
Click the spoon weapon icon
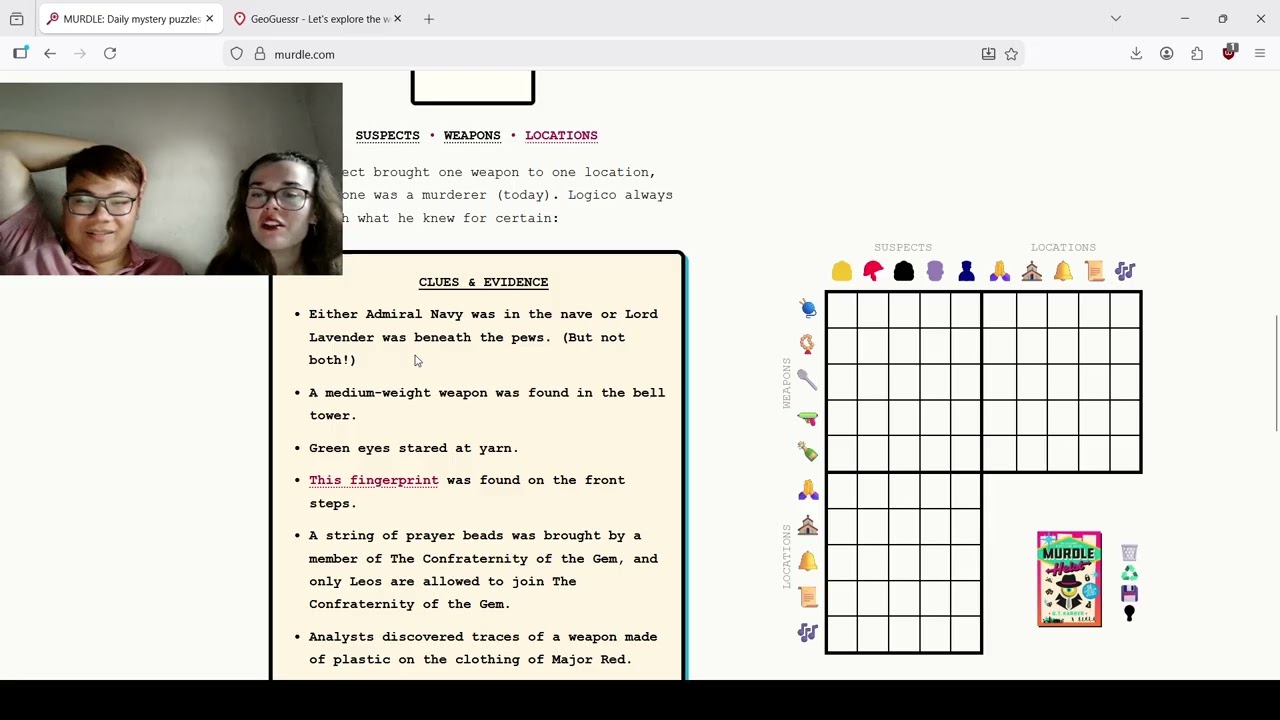[x=808, y=380]
